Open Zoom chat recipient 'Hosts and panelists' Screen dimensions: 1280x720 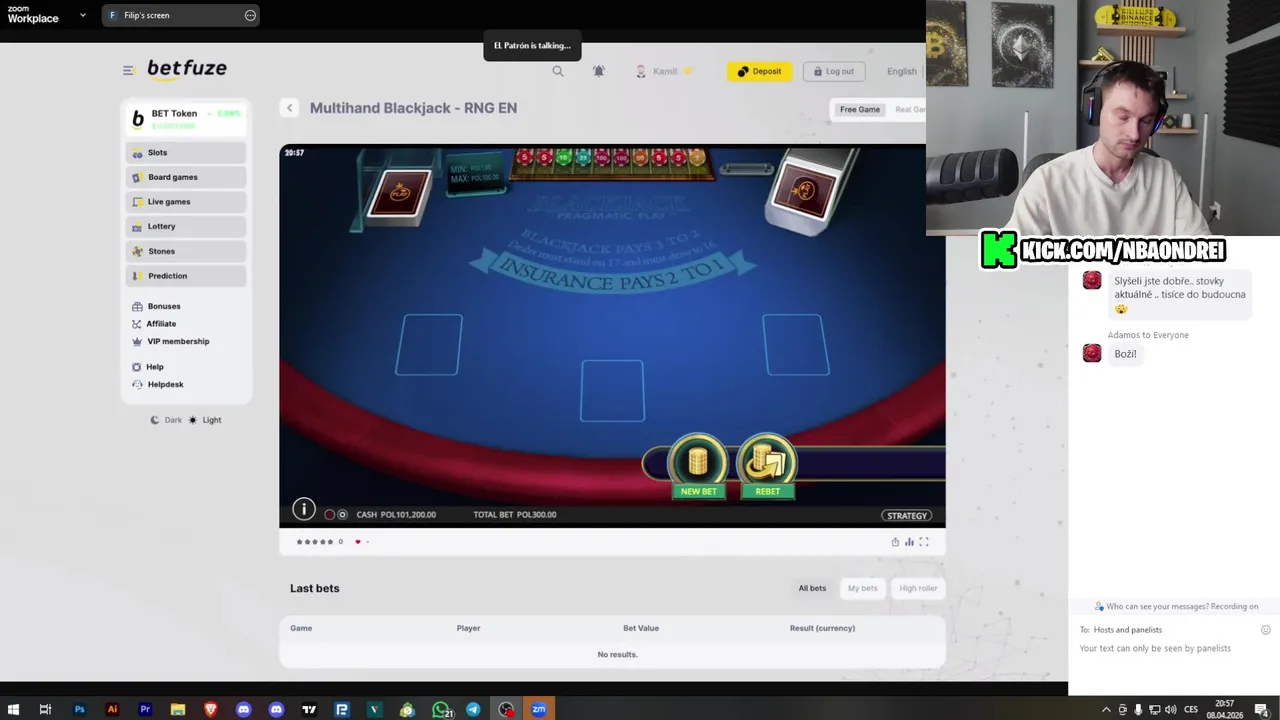click(x=1128, y=630)
